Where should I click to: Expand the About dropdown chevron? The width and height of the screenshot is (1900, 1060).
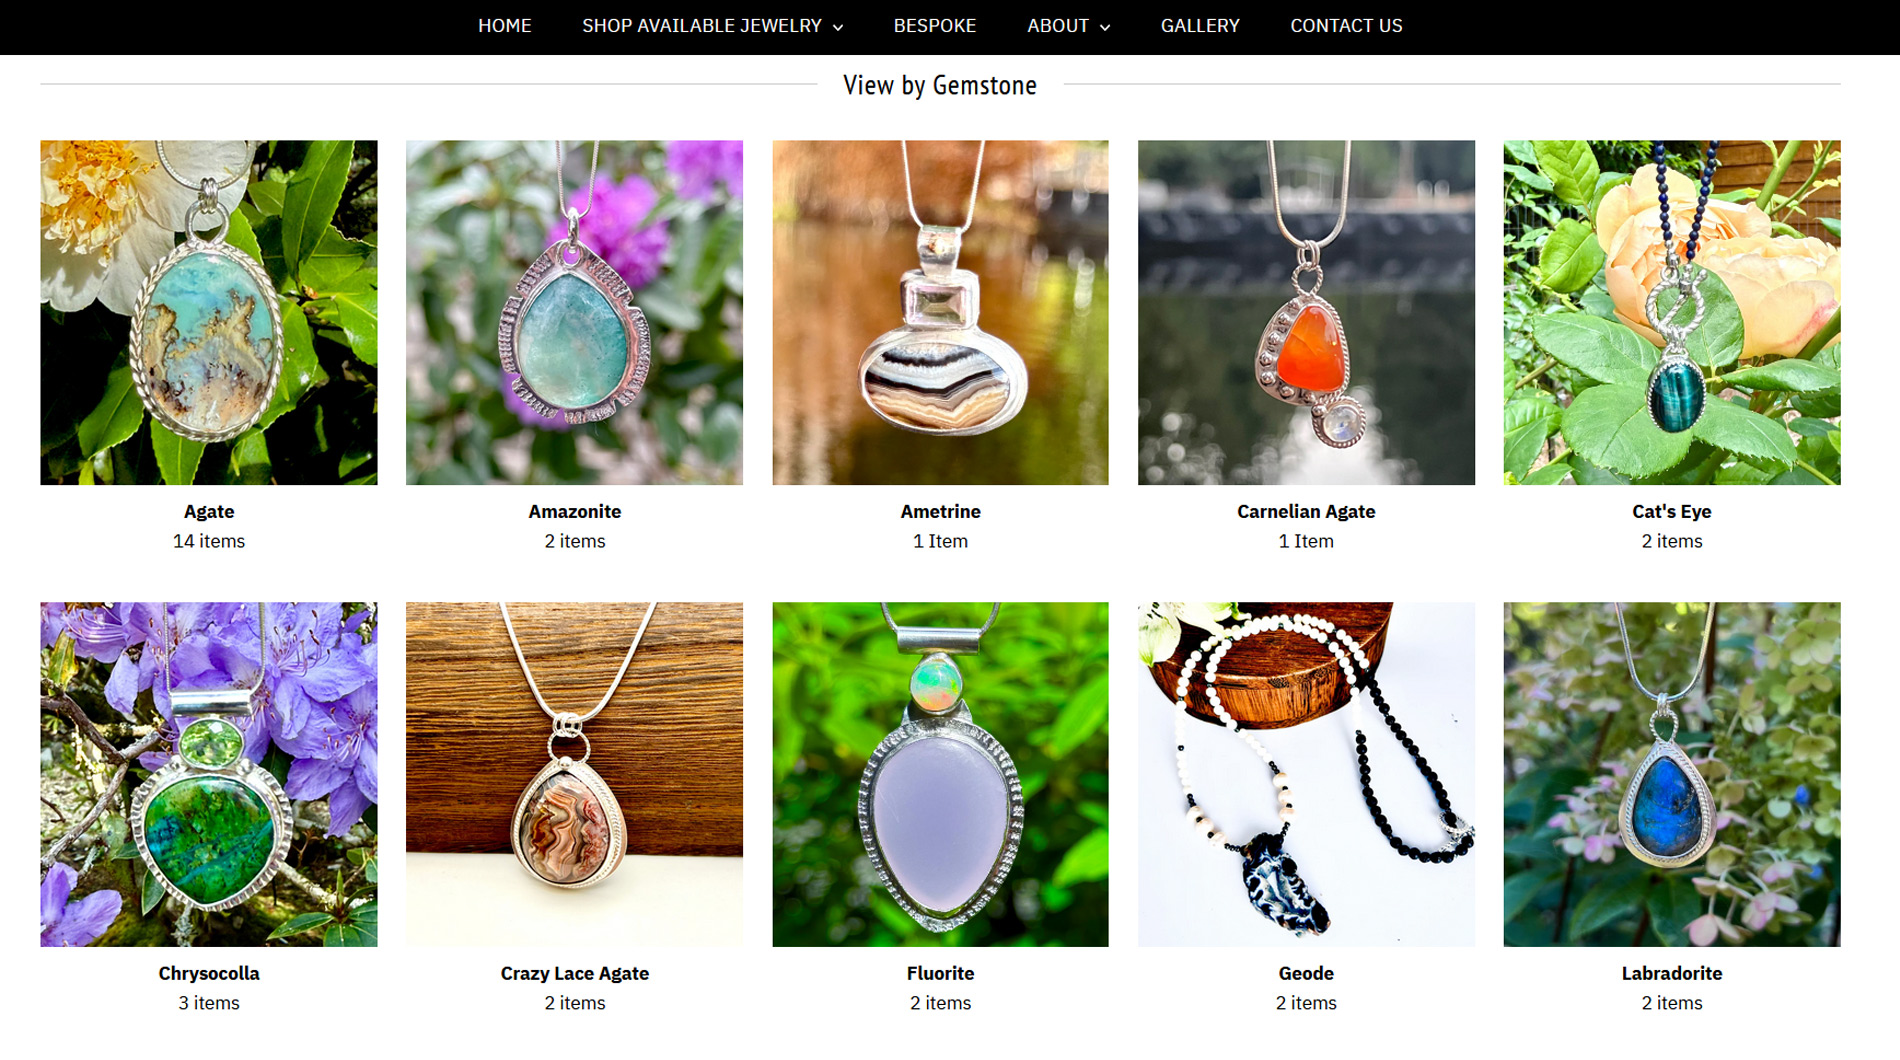1105,28
